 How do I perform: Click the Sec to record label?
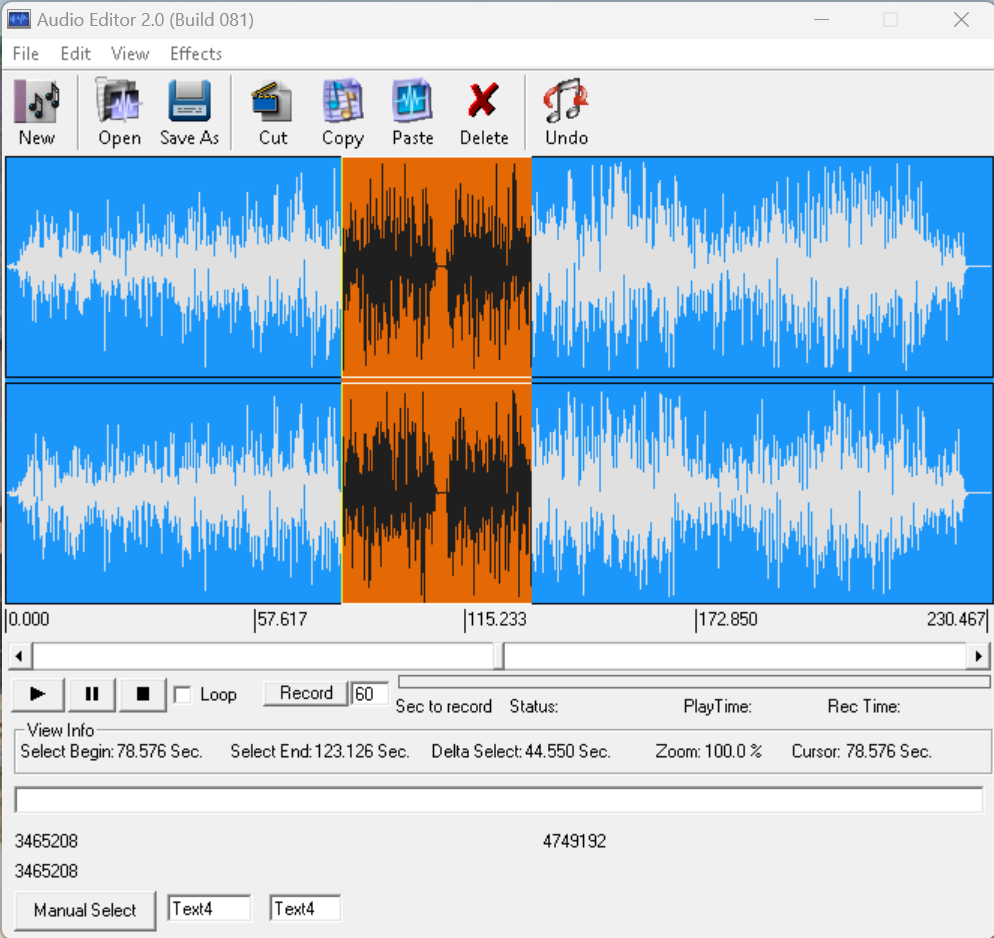click(444, 707)
